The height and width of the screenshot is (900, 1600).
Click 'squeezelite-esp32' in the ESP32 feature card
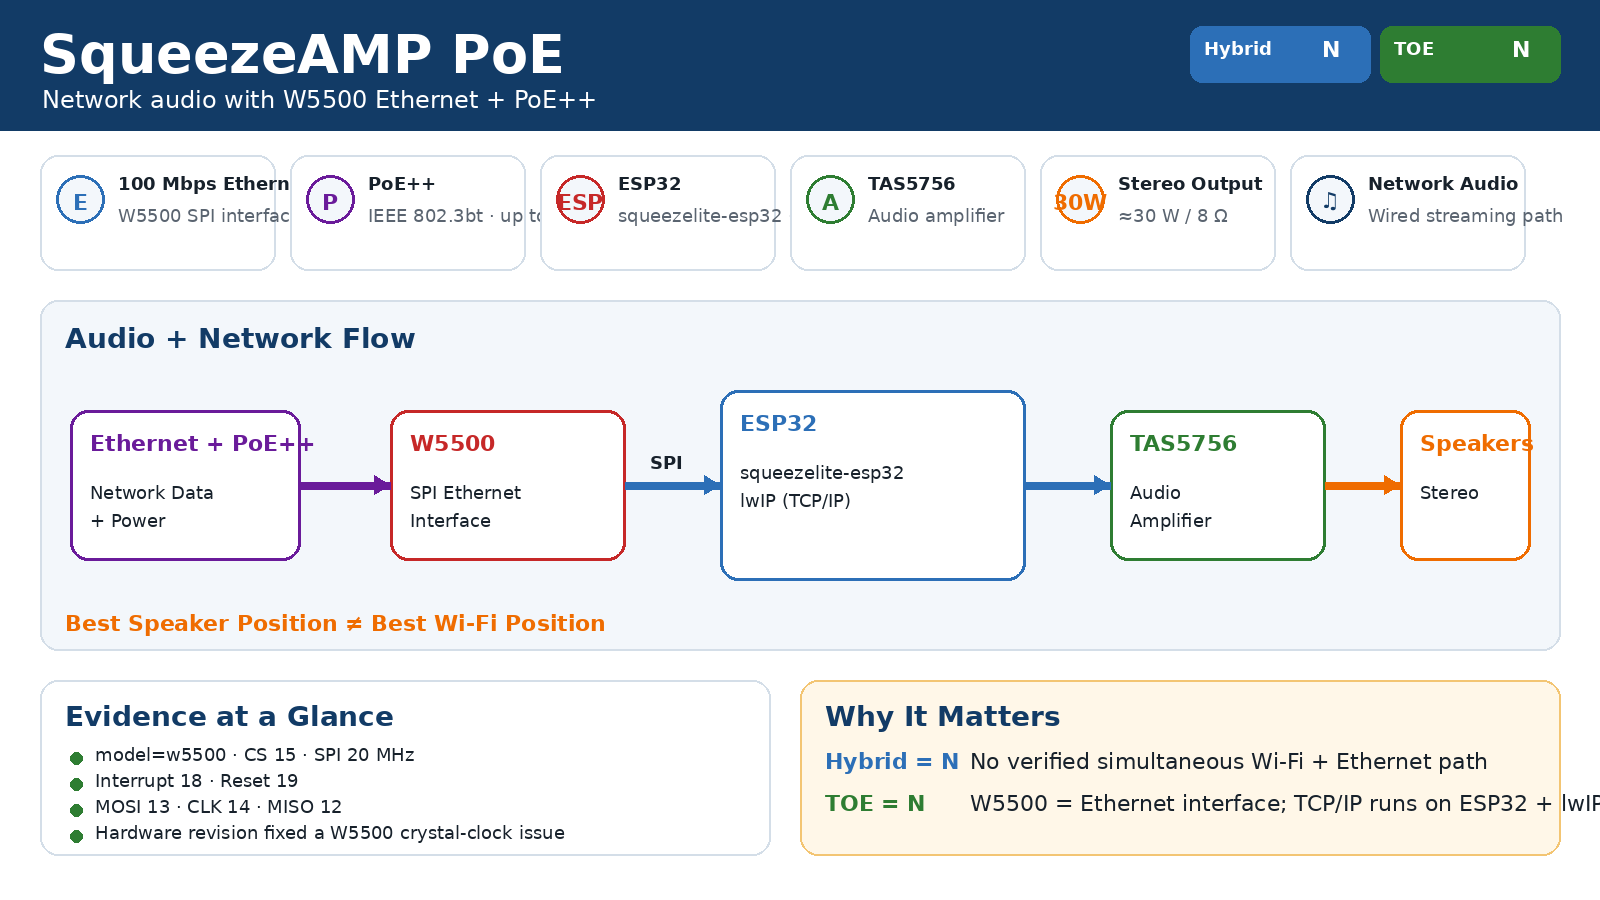pos(699,216)
